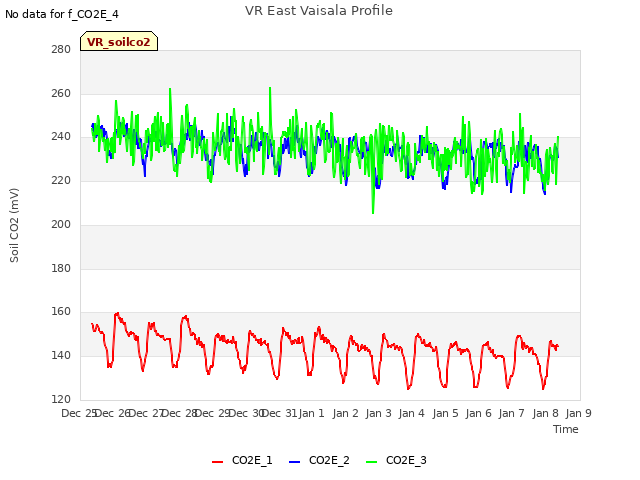Screen dimensions: 640x480
Task: Click the 280 y-axis tick label
Action: [61, 49]
